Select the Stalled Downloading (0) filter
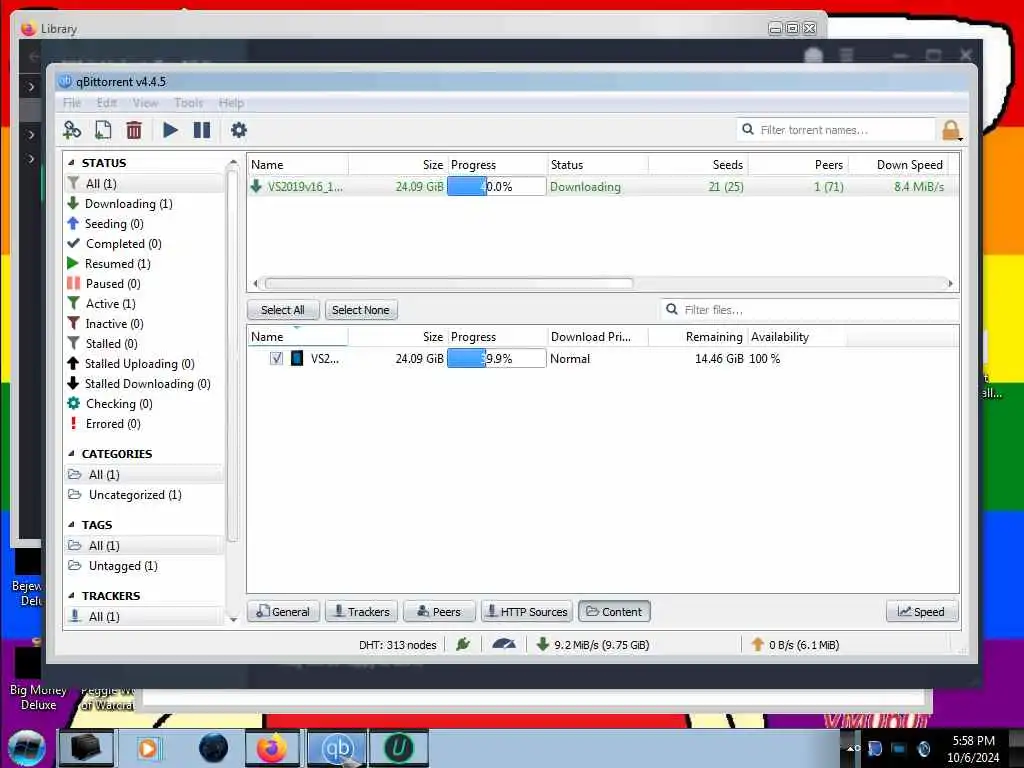 coord(148,384)
